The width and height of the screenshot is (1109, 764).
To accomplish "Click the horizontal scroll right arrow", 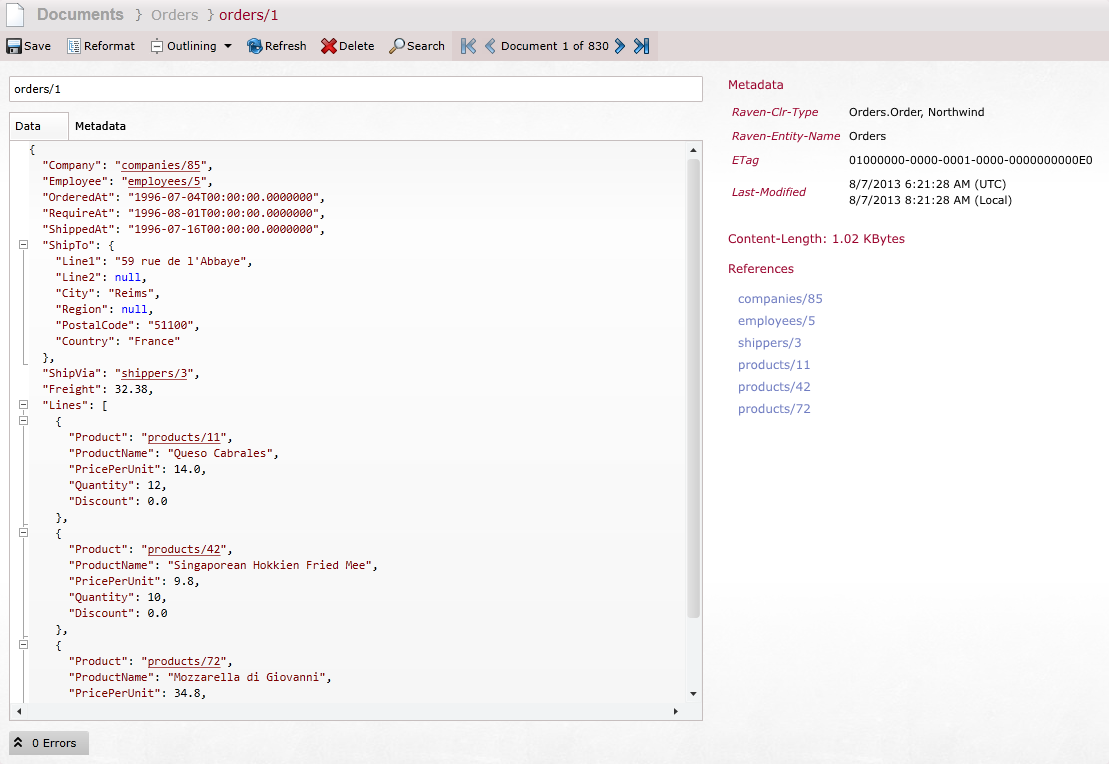I will pyautogui.click(x=675, y=711).
